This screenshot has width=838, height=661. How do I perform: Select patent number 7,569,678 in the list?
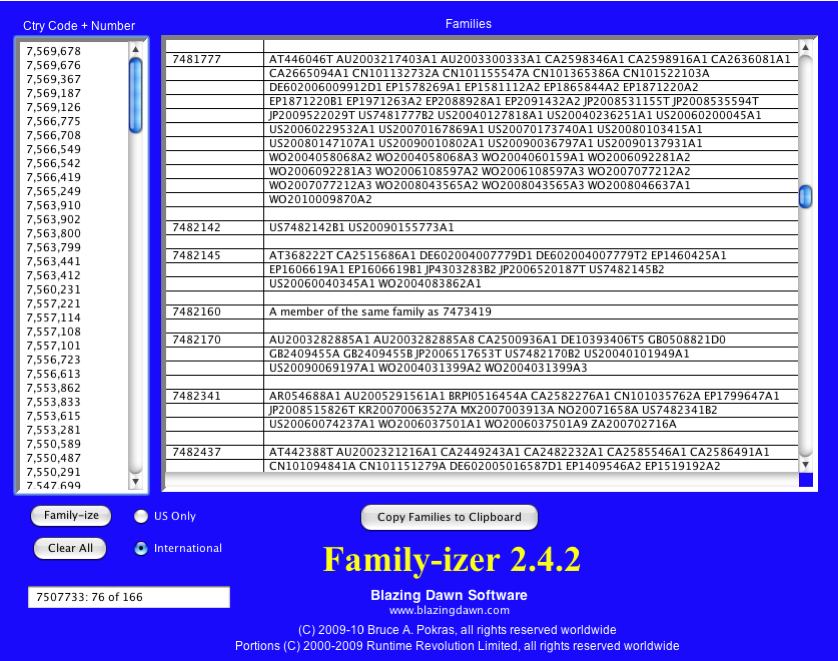[53, 51]
